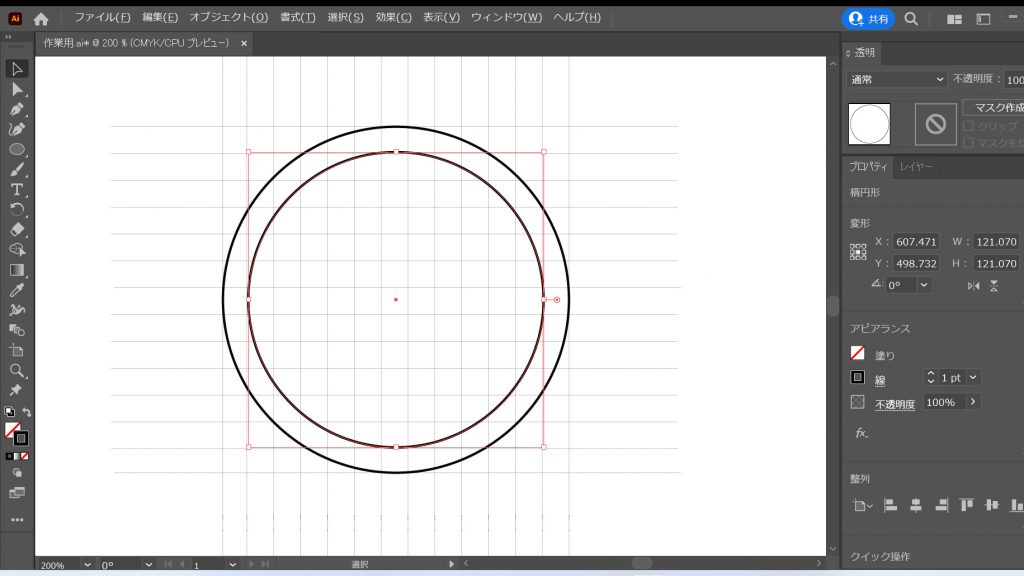Image resolution: width=1024 pixels, height=576 pixels.
Task: Reset default fill and stroke
Action: (9, 412)
